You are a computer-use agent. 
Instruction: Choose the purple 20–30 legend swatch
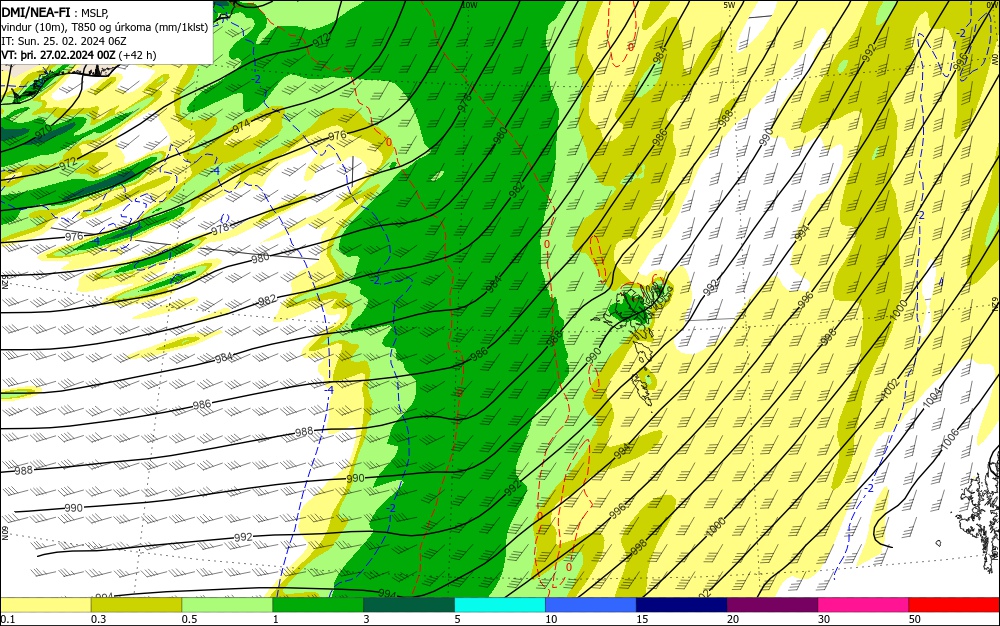click(x=772, y=605)
